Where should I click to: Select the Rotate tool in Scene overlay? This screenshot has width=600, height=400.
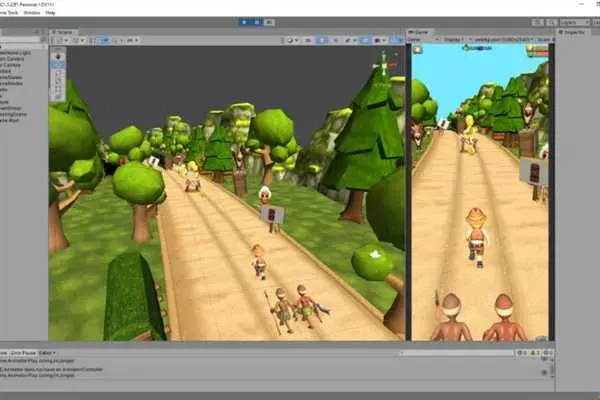[58, 73]
